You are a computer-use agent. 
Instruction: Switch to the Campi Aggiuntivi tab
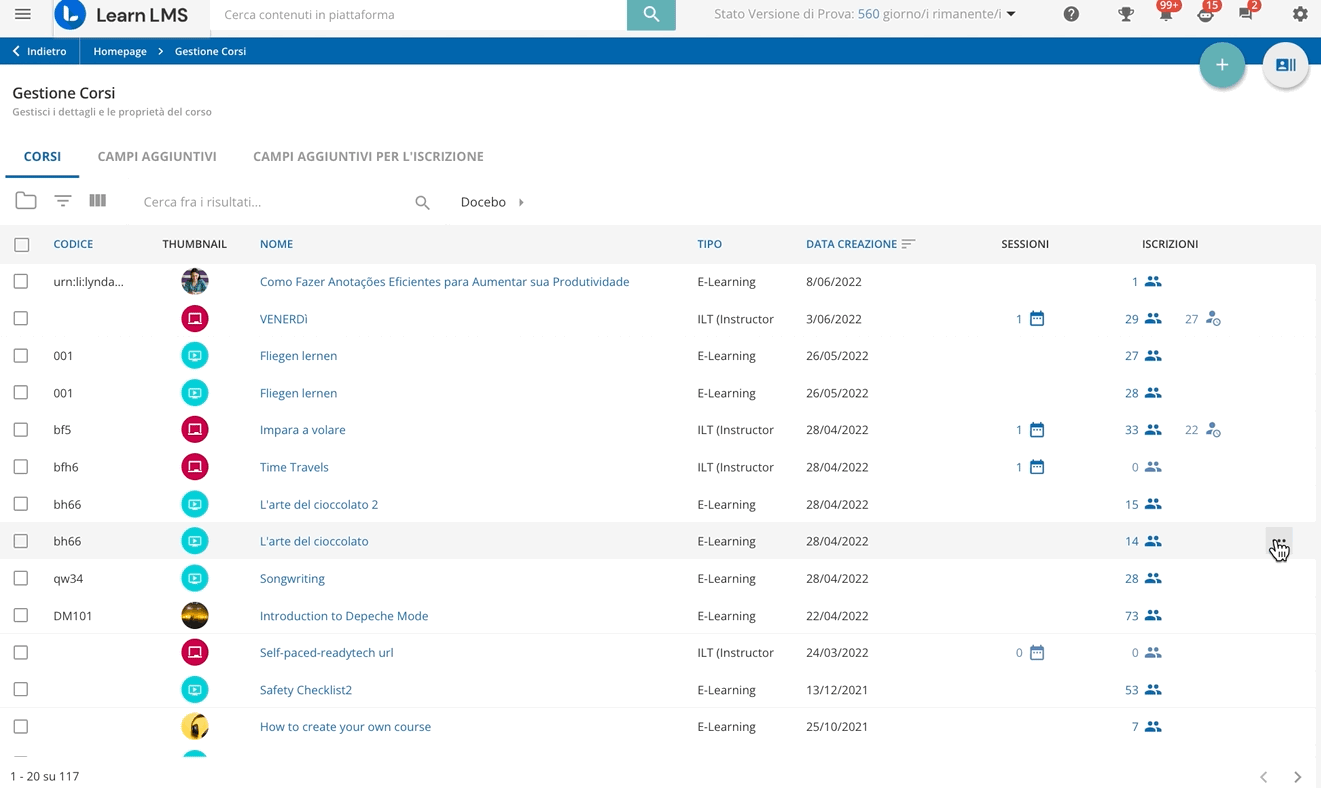(156, 156)
